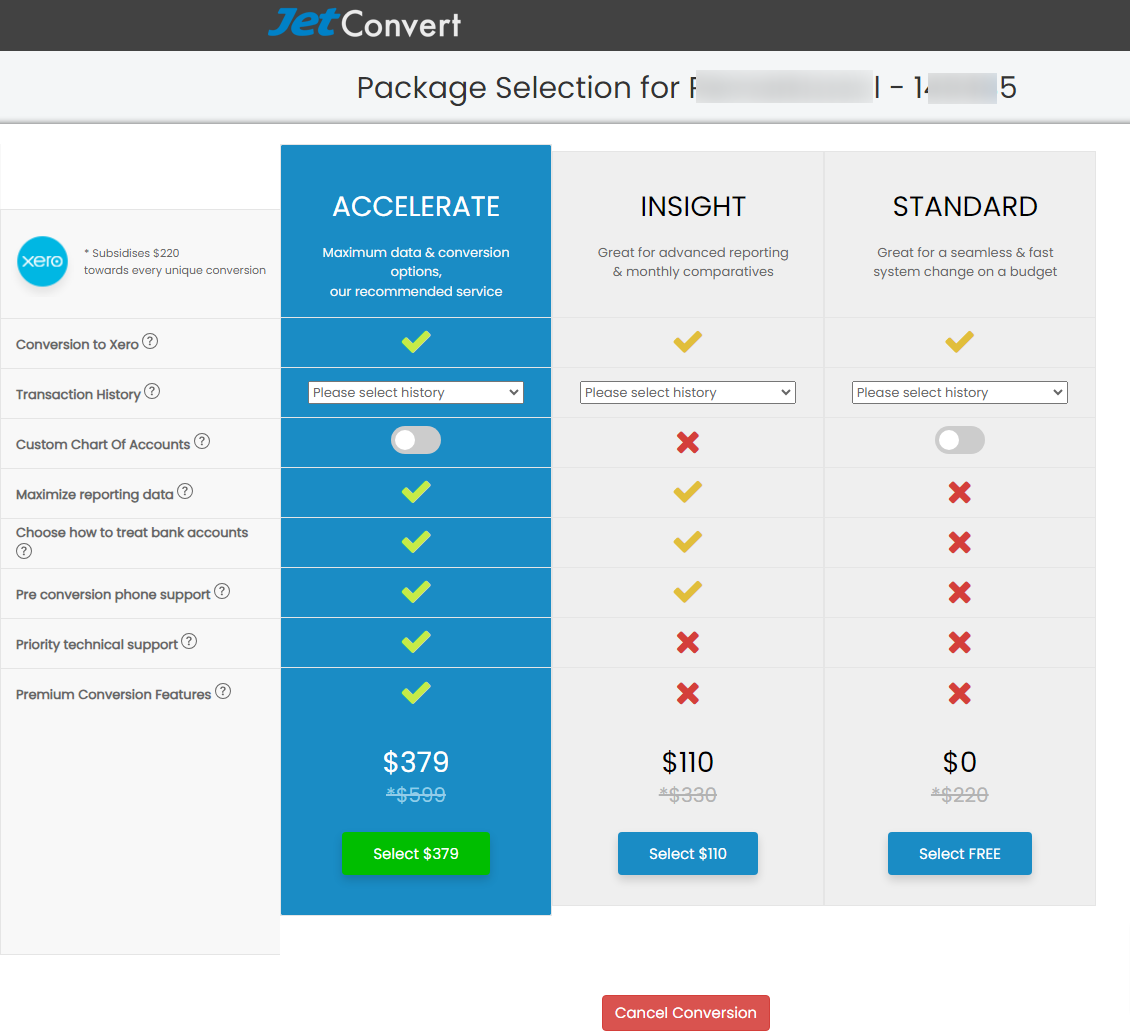The image size is (1130, 1032).
Task: Open Accelerate transaction history dropdown
Action: tap(416, 392)
